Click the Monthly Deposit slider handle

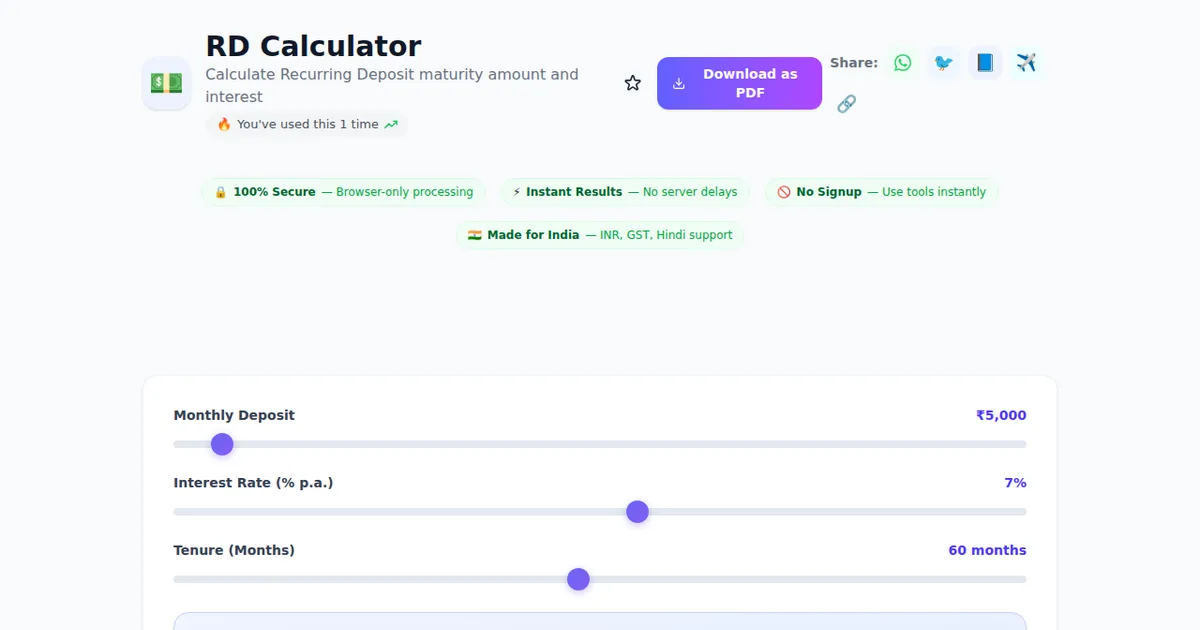(x=222, y=444)
